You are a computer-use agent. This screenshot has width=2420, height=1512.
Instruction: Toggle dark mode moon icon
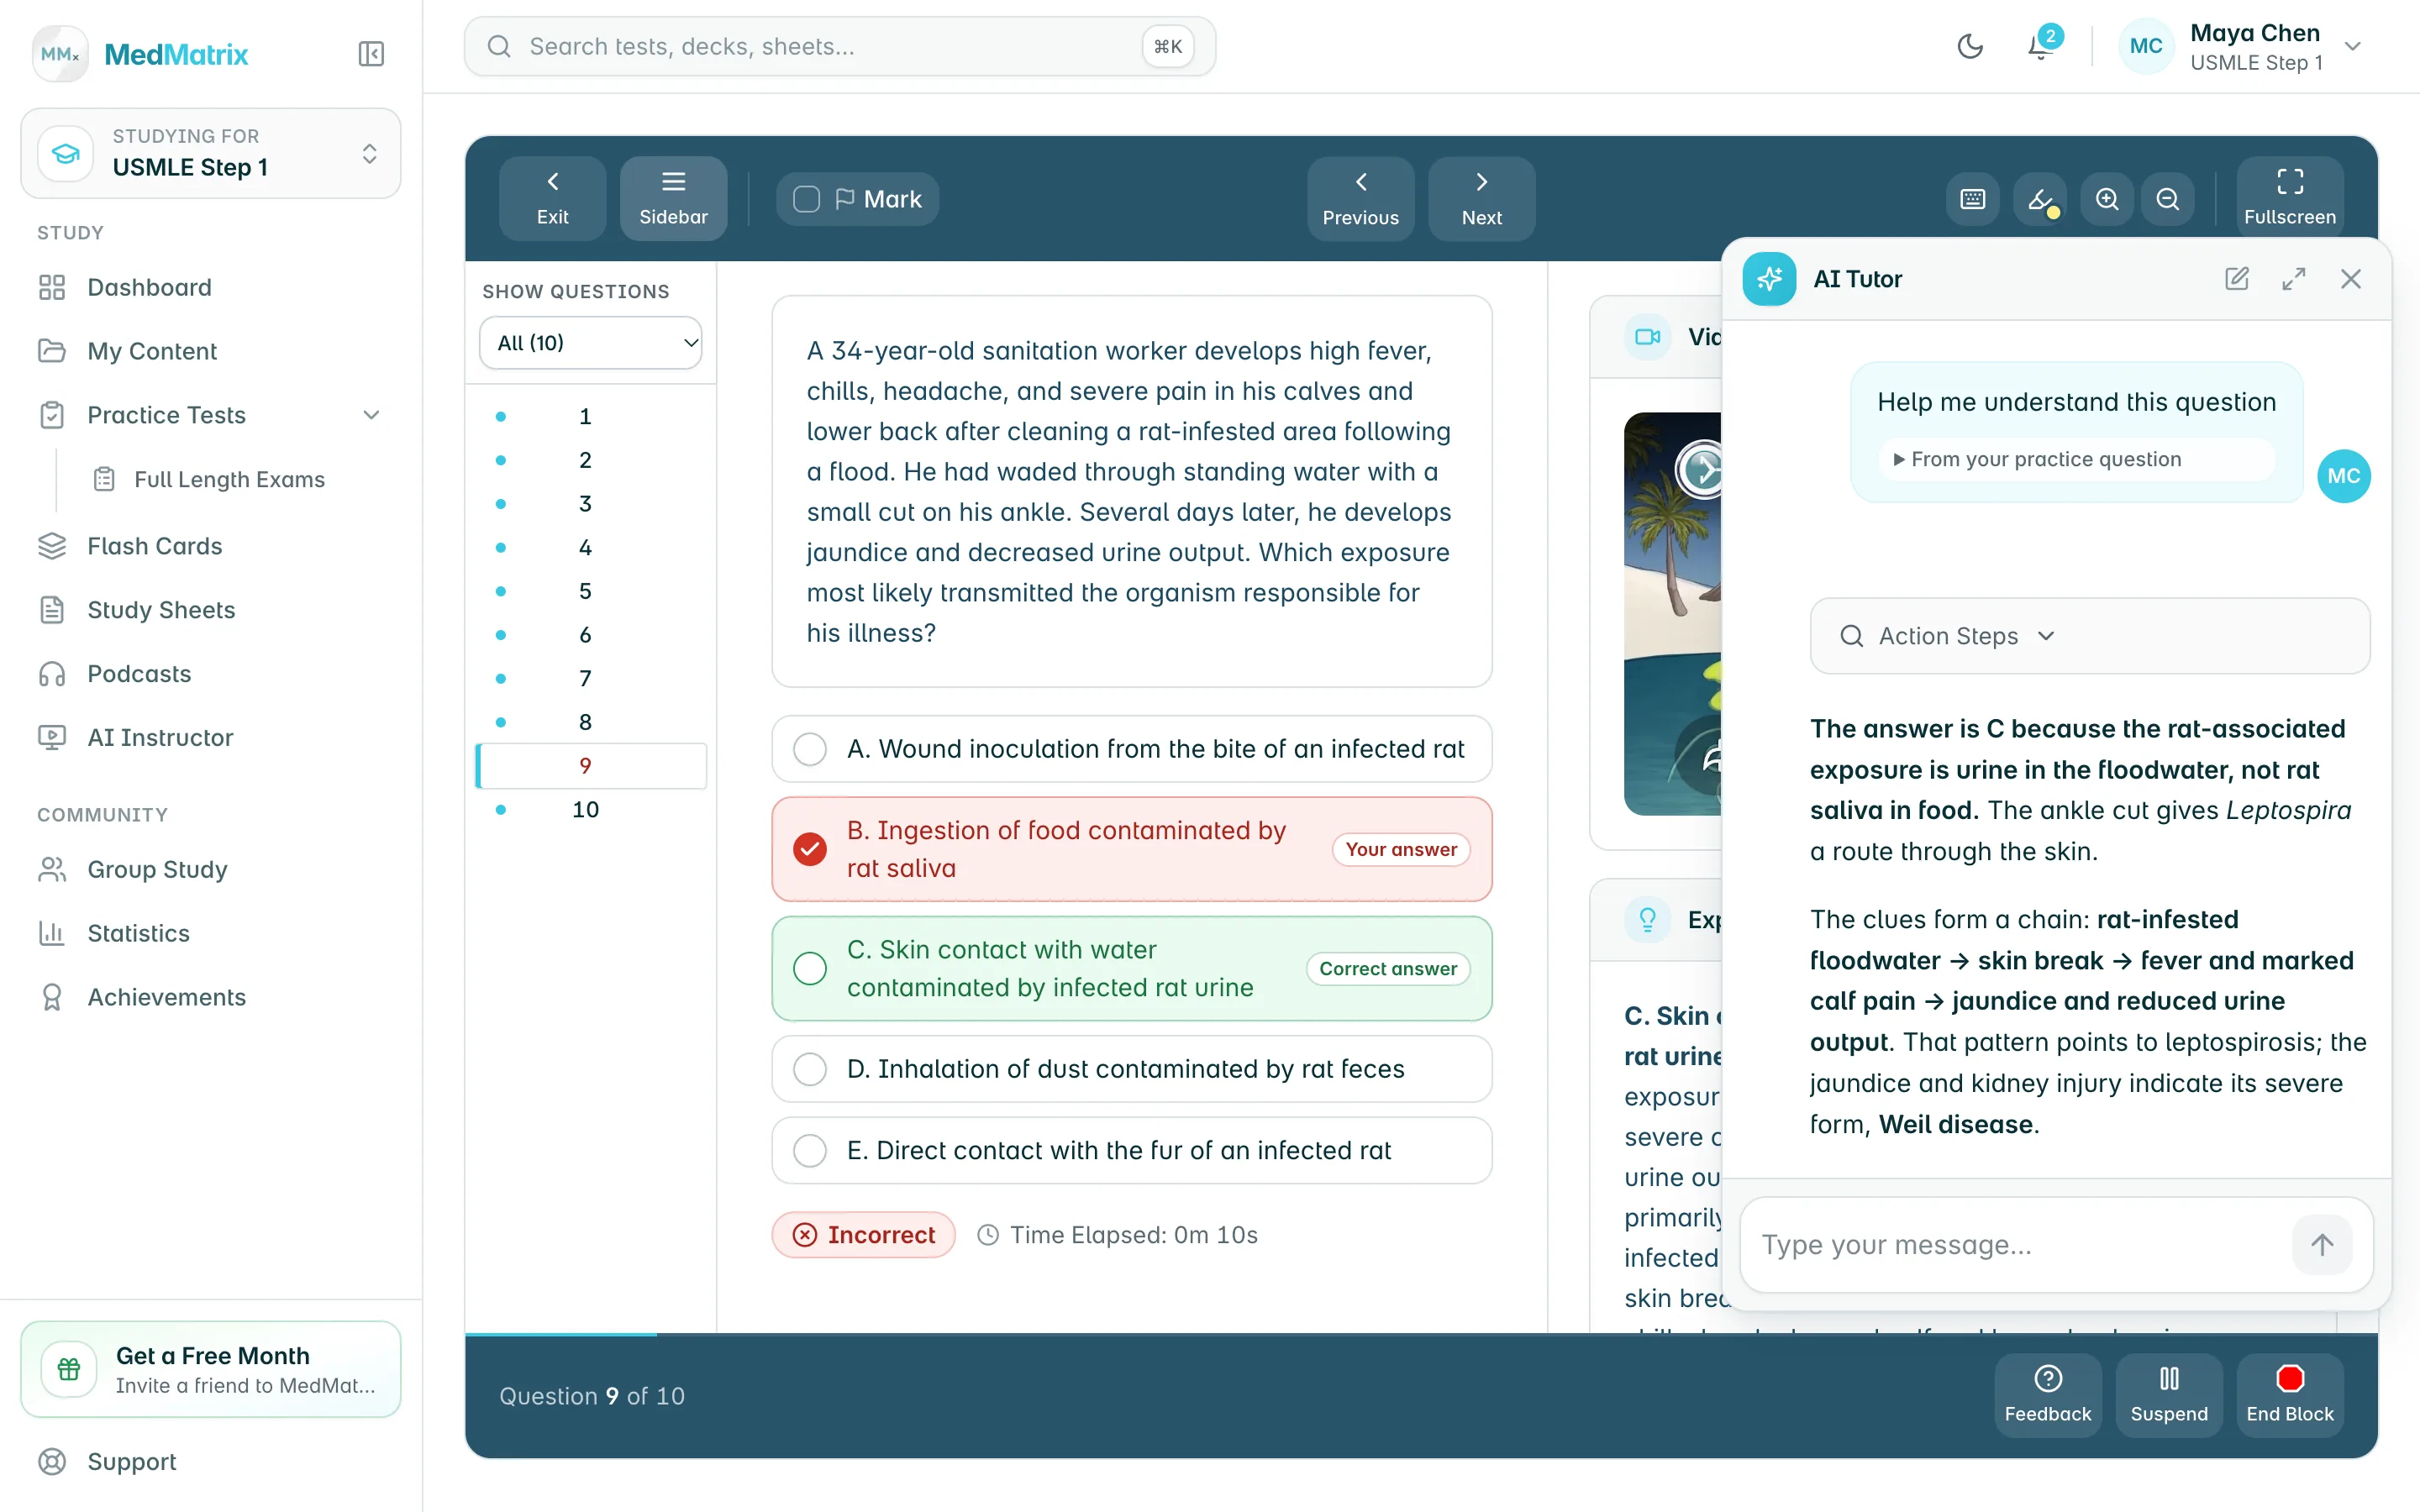tap(1969, 46)
